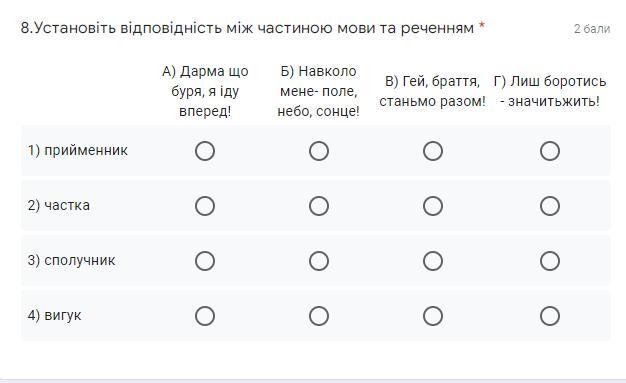Image resolution: width=626 pixels, height=383 pixels.
Task: Mark sentence А for row сполучник
Action: (205, 261)
